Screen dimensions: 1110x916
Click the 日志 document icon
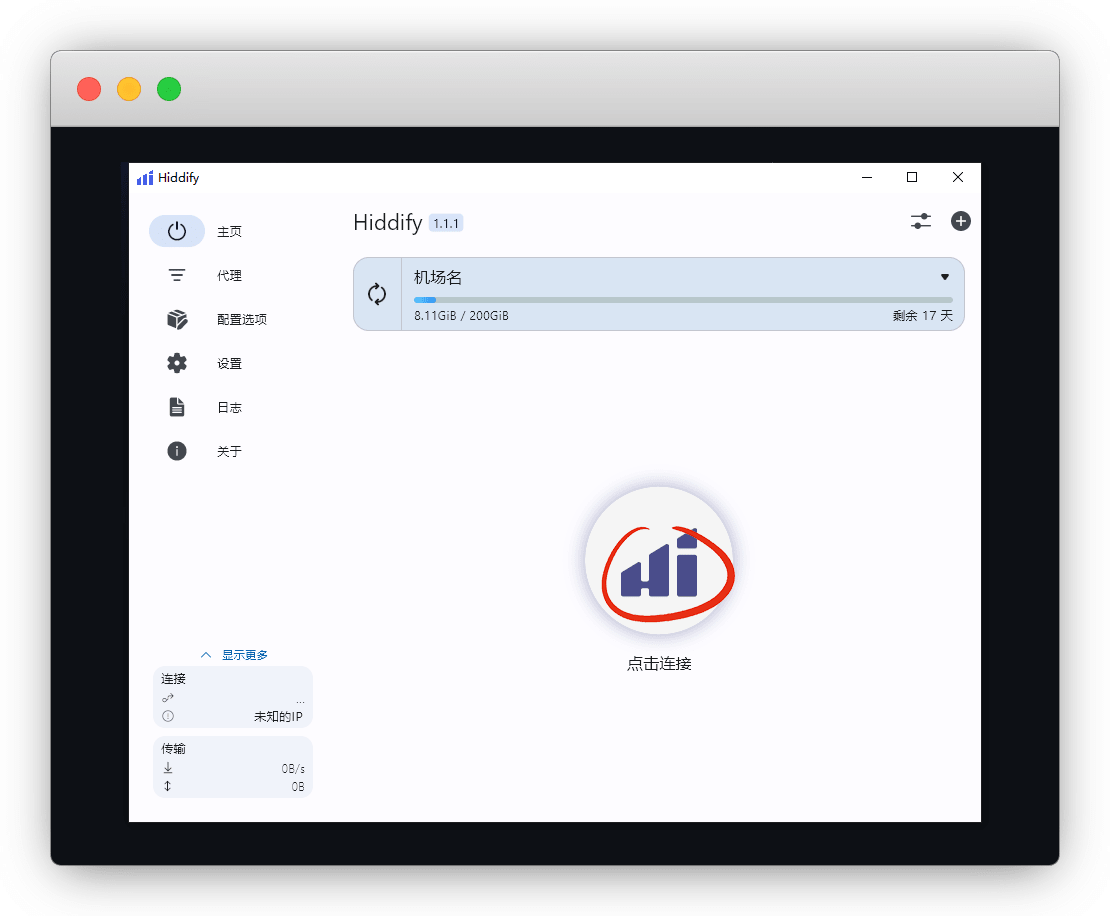(177, 407)
